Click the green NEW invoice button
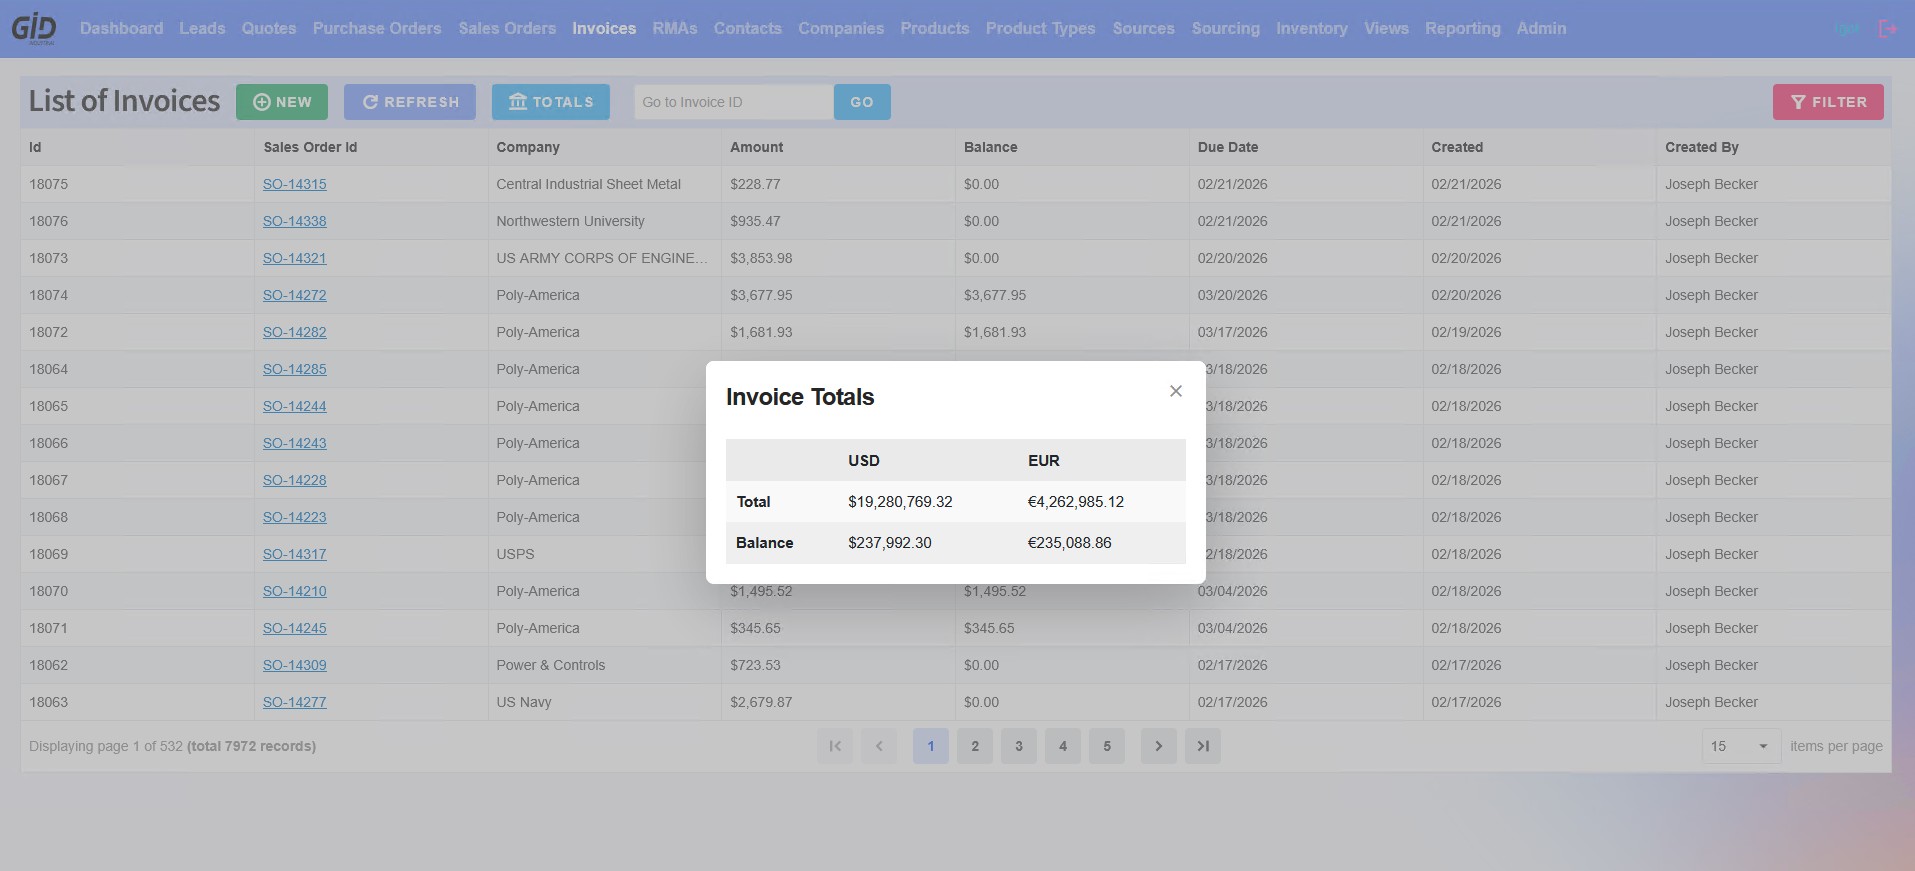The image size is (1915, 871). click(282, 102)
